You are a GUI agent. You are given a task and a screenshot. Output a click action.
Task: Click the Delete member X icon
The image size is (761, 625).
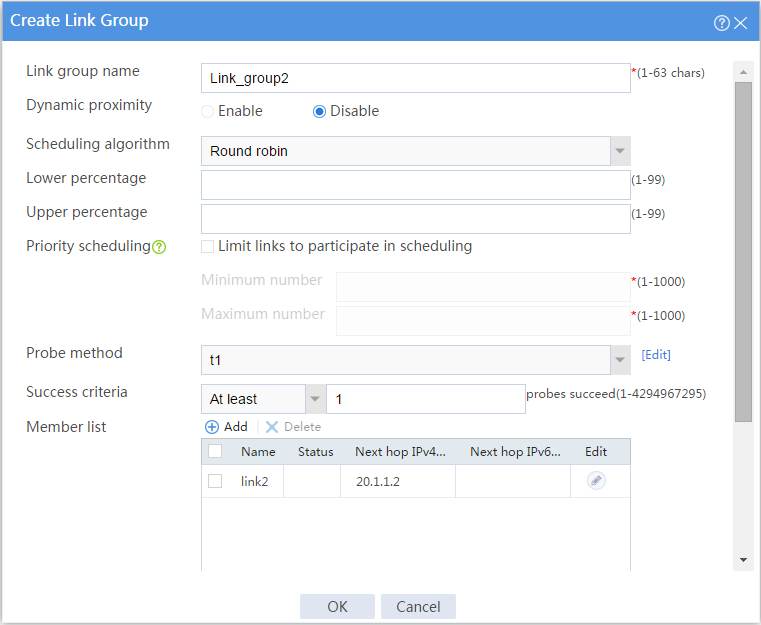coord(272,427)
